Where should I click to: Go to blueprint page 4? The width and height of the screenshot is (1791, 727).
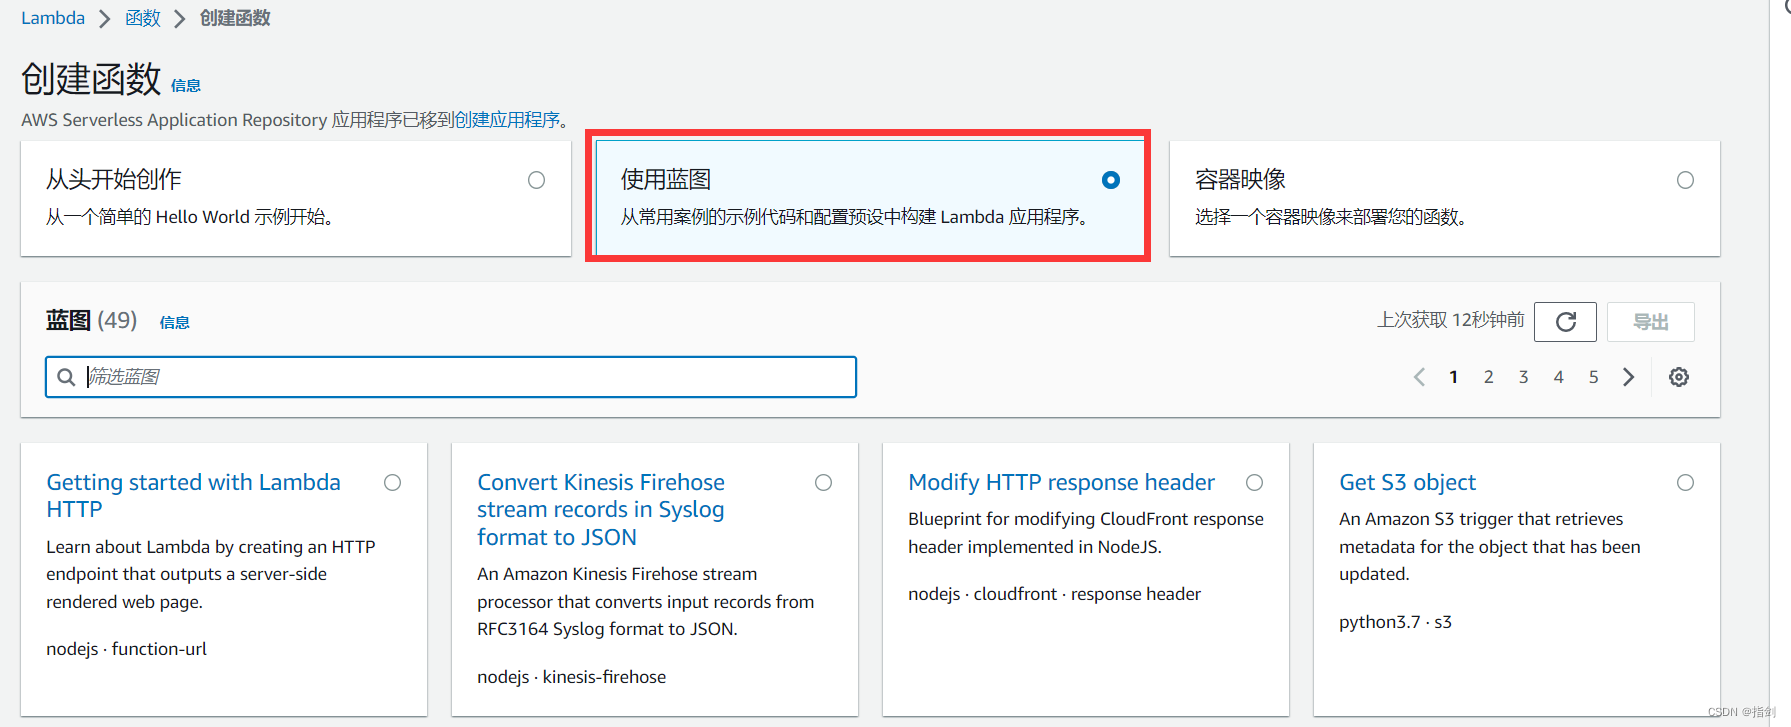tap(1559, 377)
